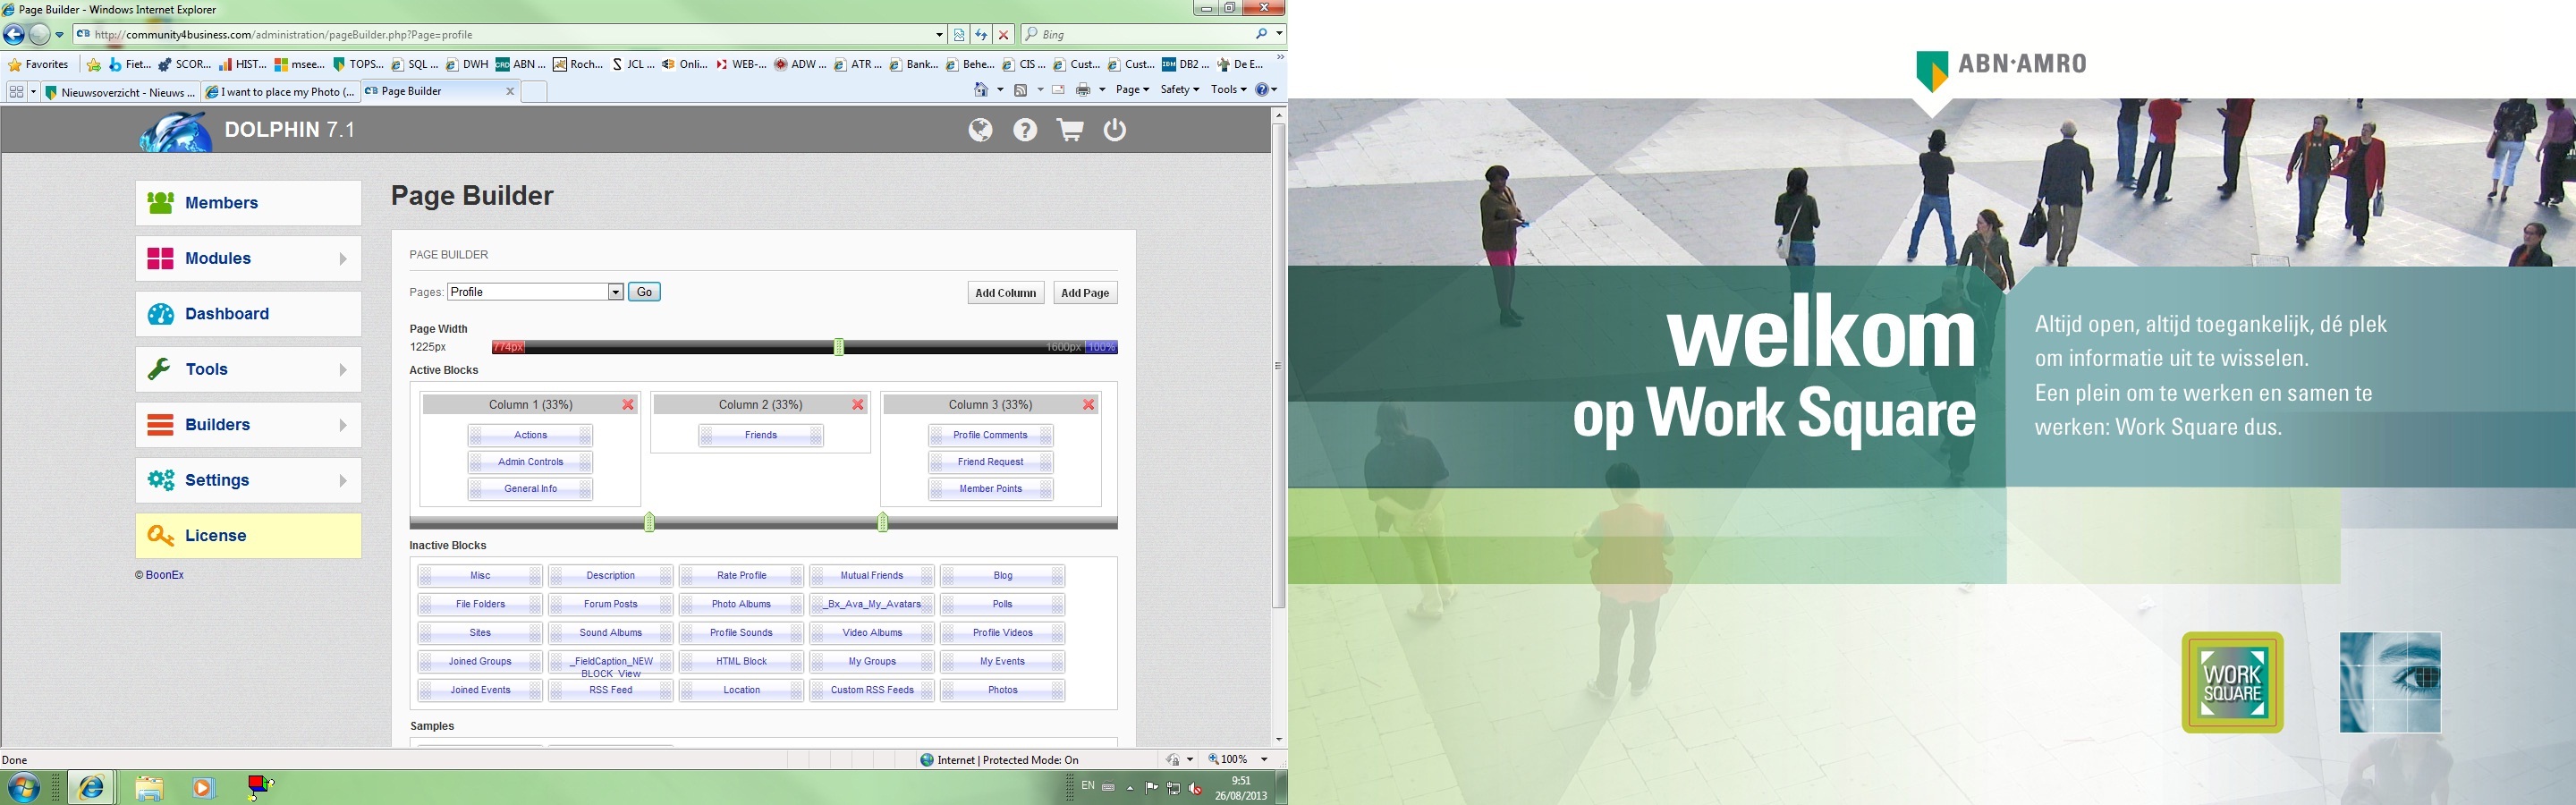Open the Pages dropdown showing Profile
The height and width of the screenshot is (805, 2576).
tap(536, 292)
